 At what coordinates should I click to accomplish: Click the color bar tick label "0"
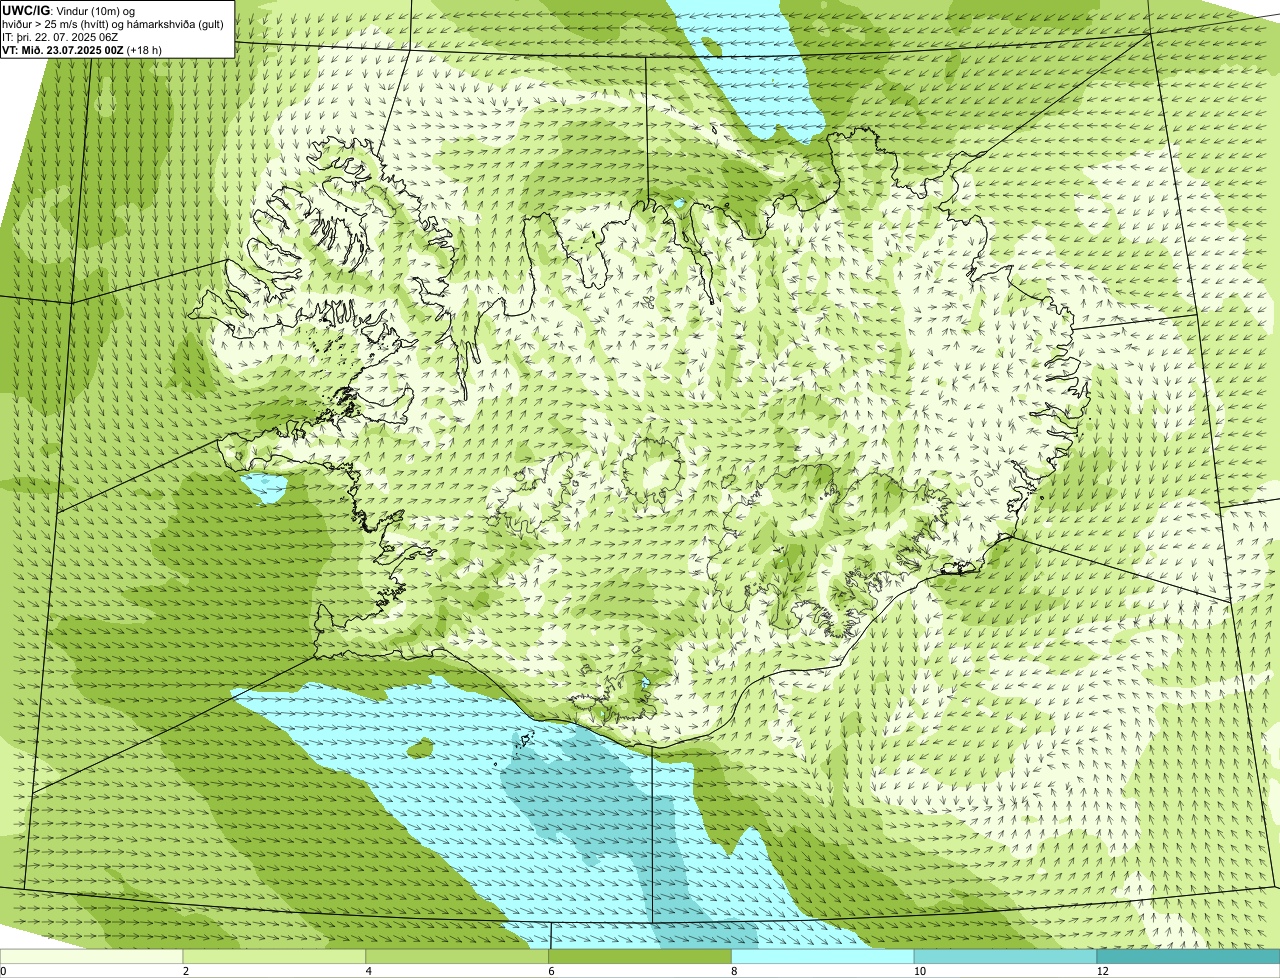[3, 971]
